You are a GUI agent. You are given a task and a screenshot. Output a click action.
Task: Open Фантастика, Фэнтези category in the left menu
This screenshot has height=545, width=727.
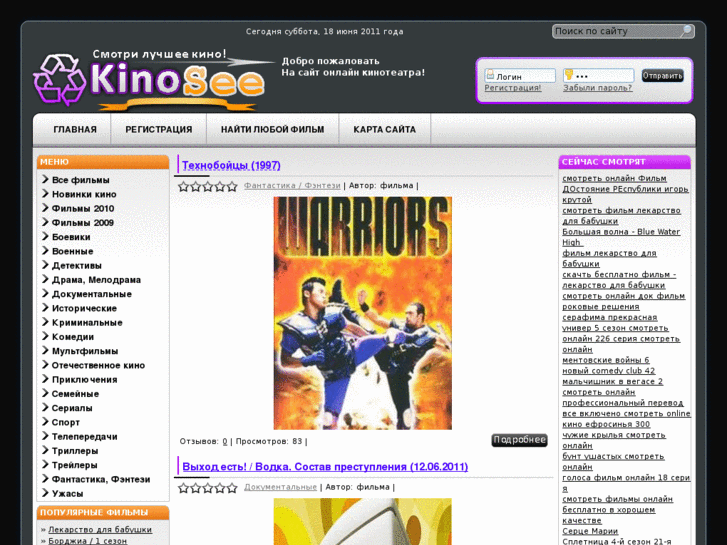coord(101,480)
